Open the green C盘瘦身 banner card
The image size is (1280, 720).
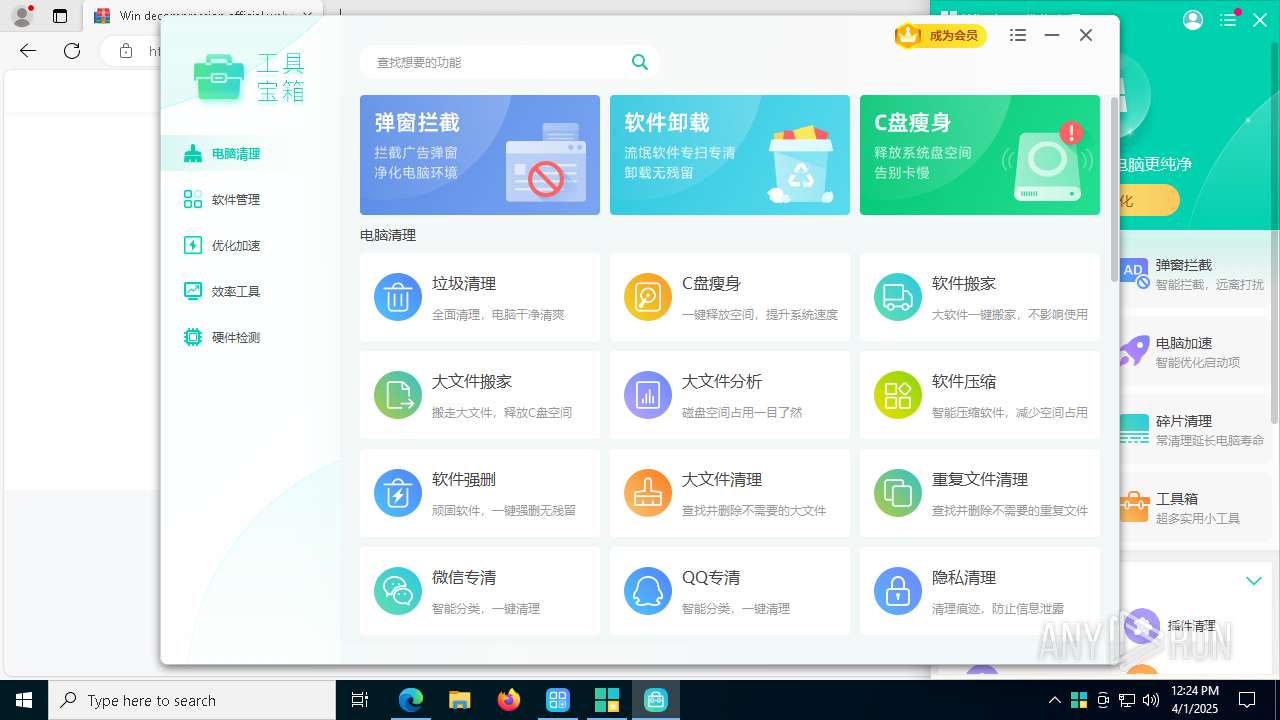(980, 155)
